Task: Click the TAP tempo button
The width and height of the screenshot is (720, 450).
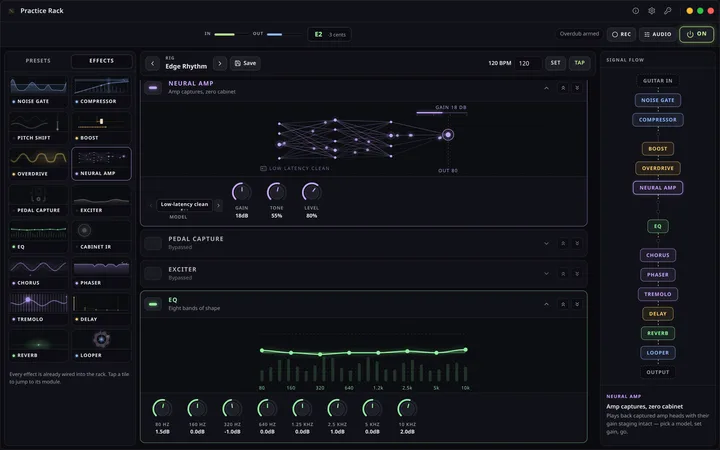Action: point(579,63)
